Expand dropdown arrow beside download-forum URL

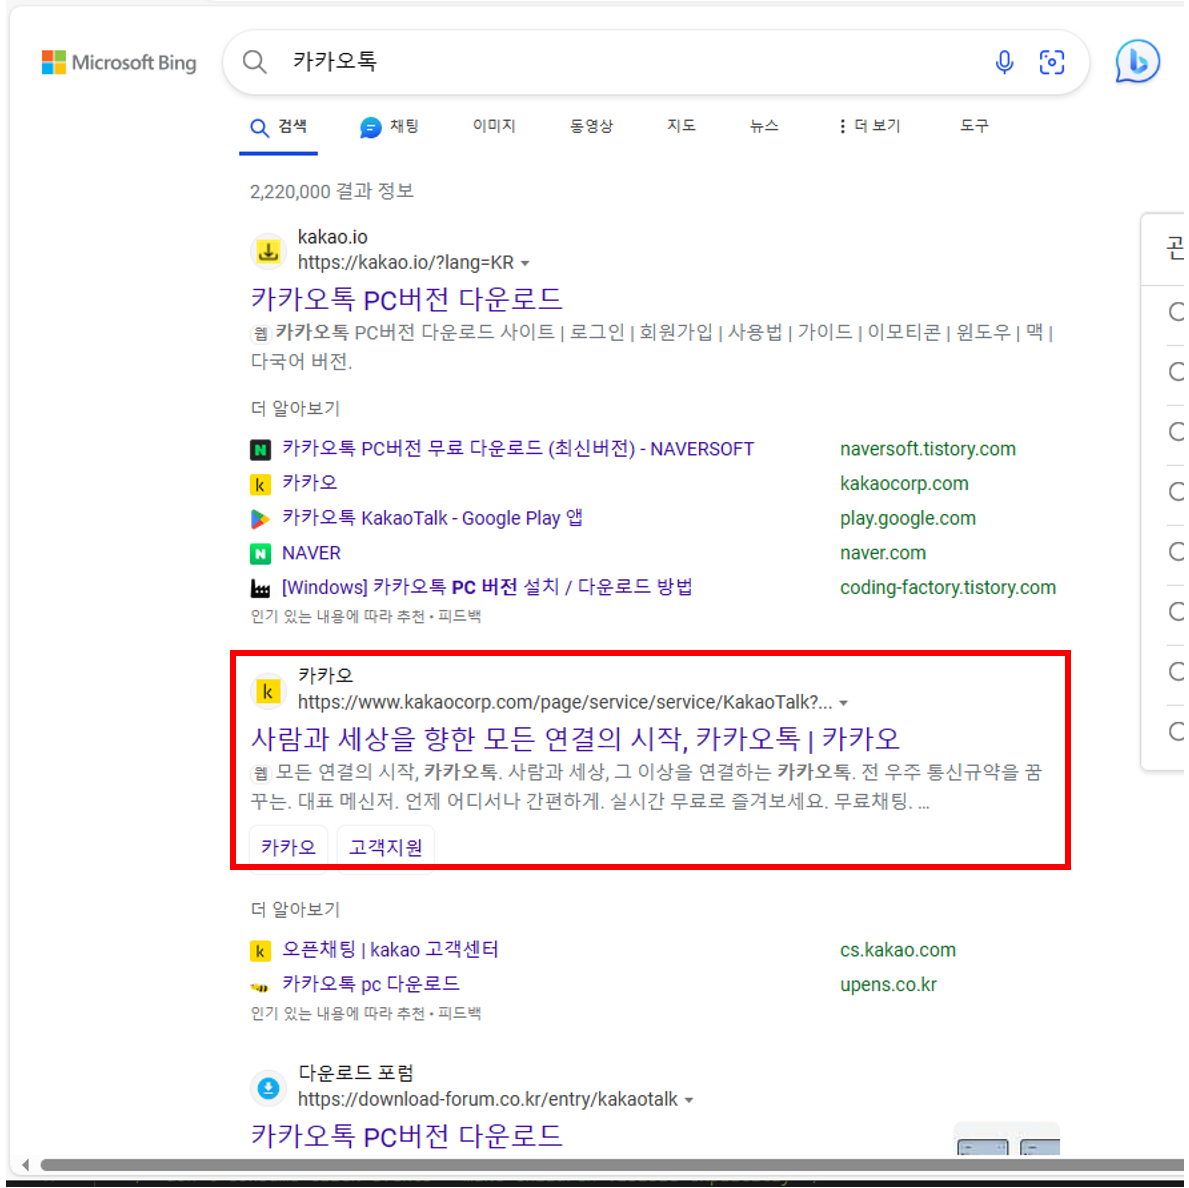pos(689,1100)
